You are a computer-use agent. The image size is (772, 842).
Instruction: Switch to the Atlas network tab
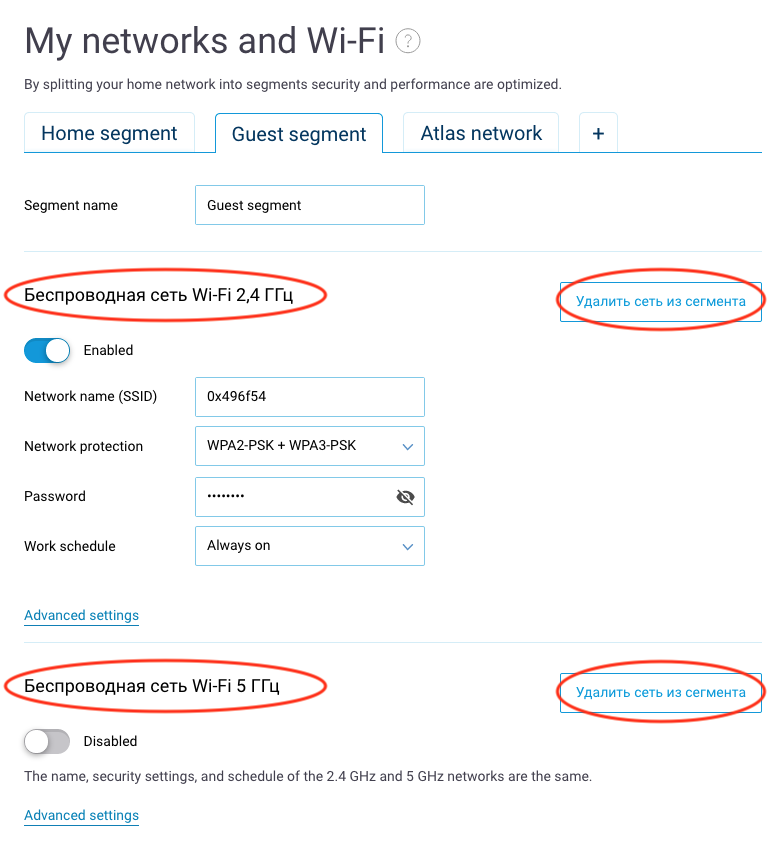point(481,133)
